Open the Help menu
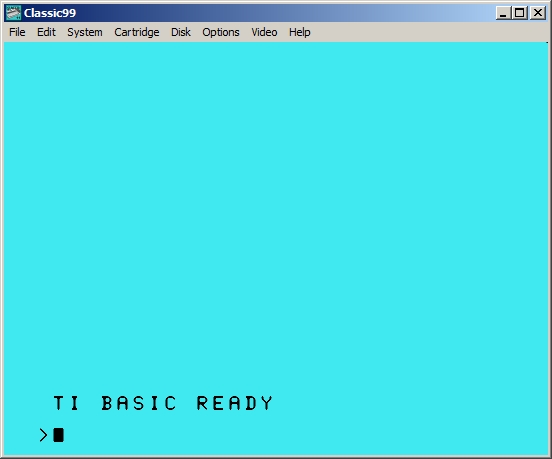 [300, 32]
